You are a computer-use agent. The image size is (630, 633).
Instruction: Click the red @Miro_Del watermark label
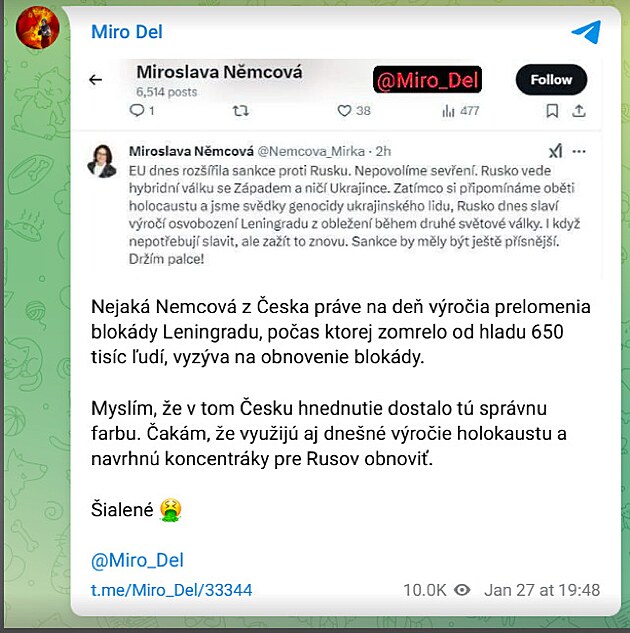(427, 80)
